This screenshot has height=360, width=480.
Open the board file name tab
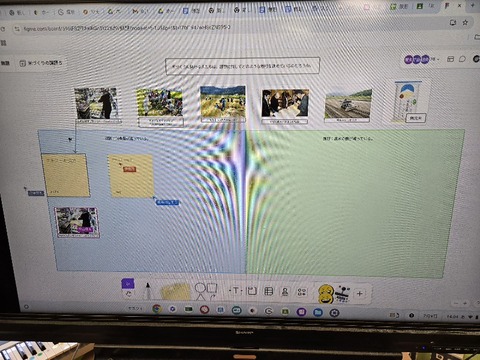coord(41,63)
